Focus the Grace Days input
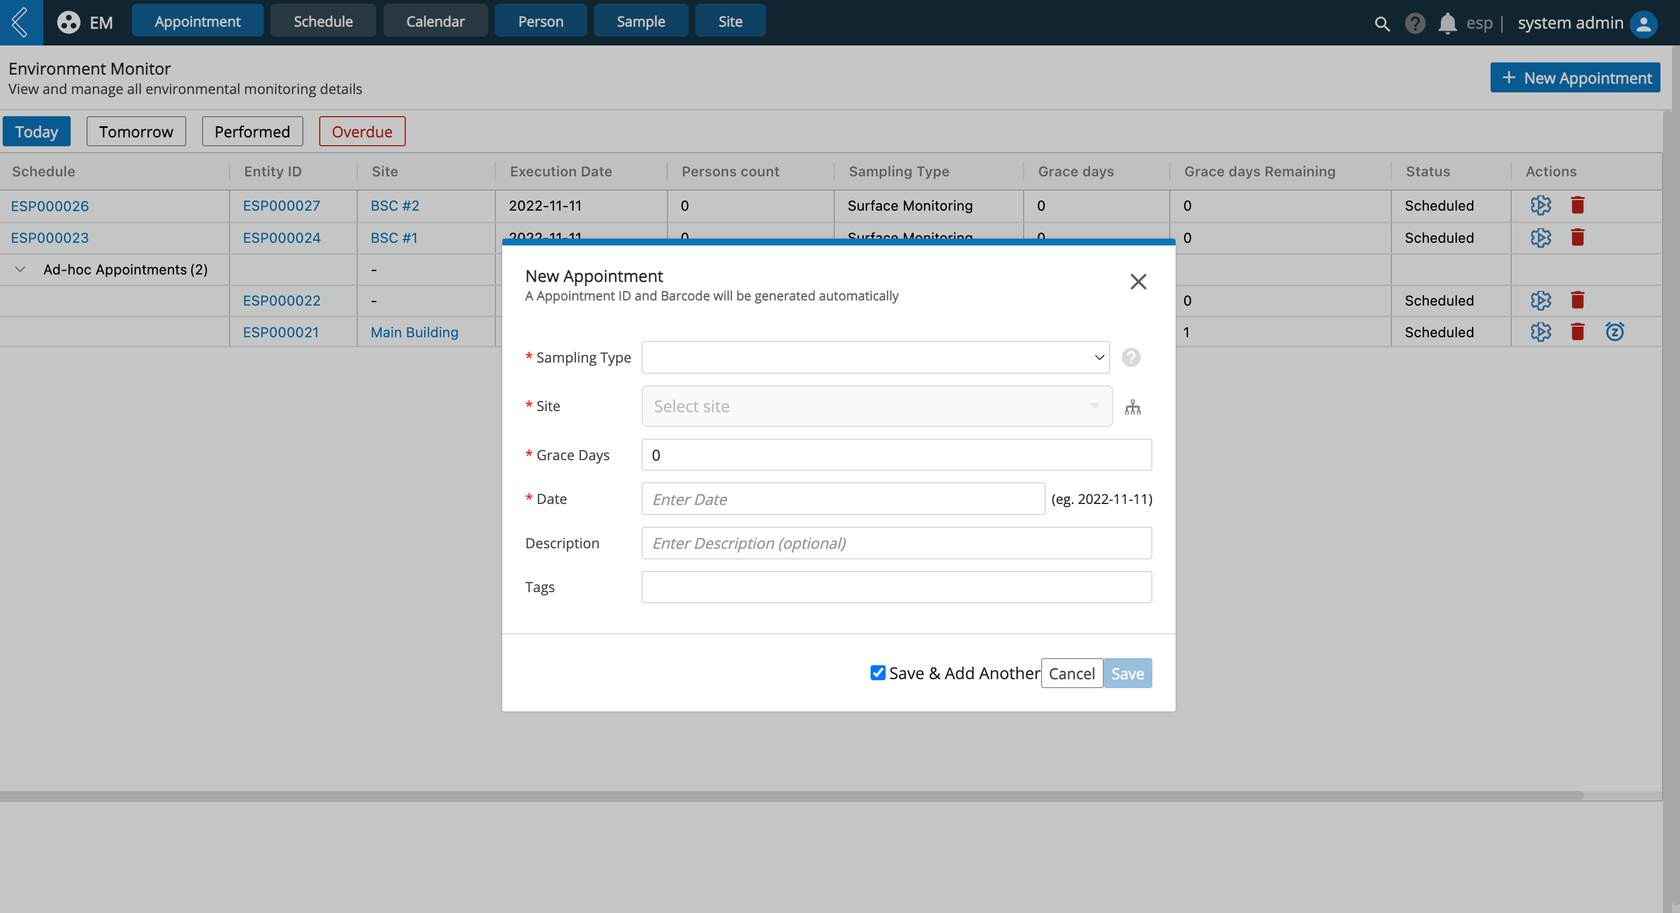Image resolution: width=1680 pixels, height=913 pixels. coord(897,455)
